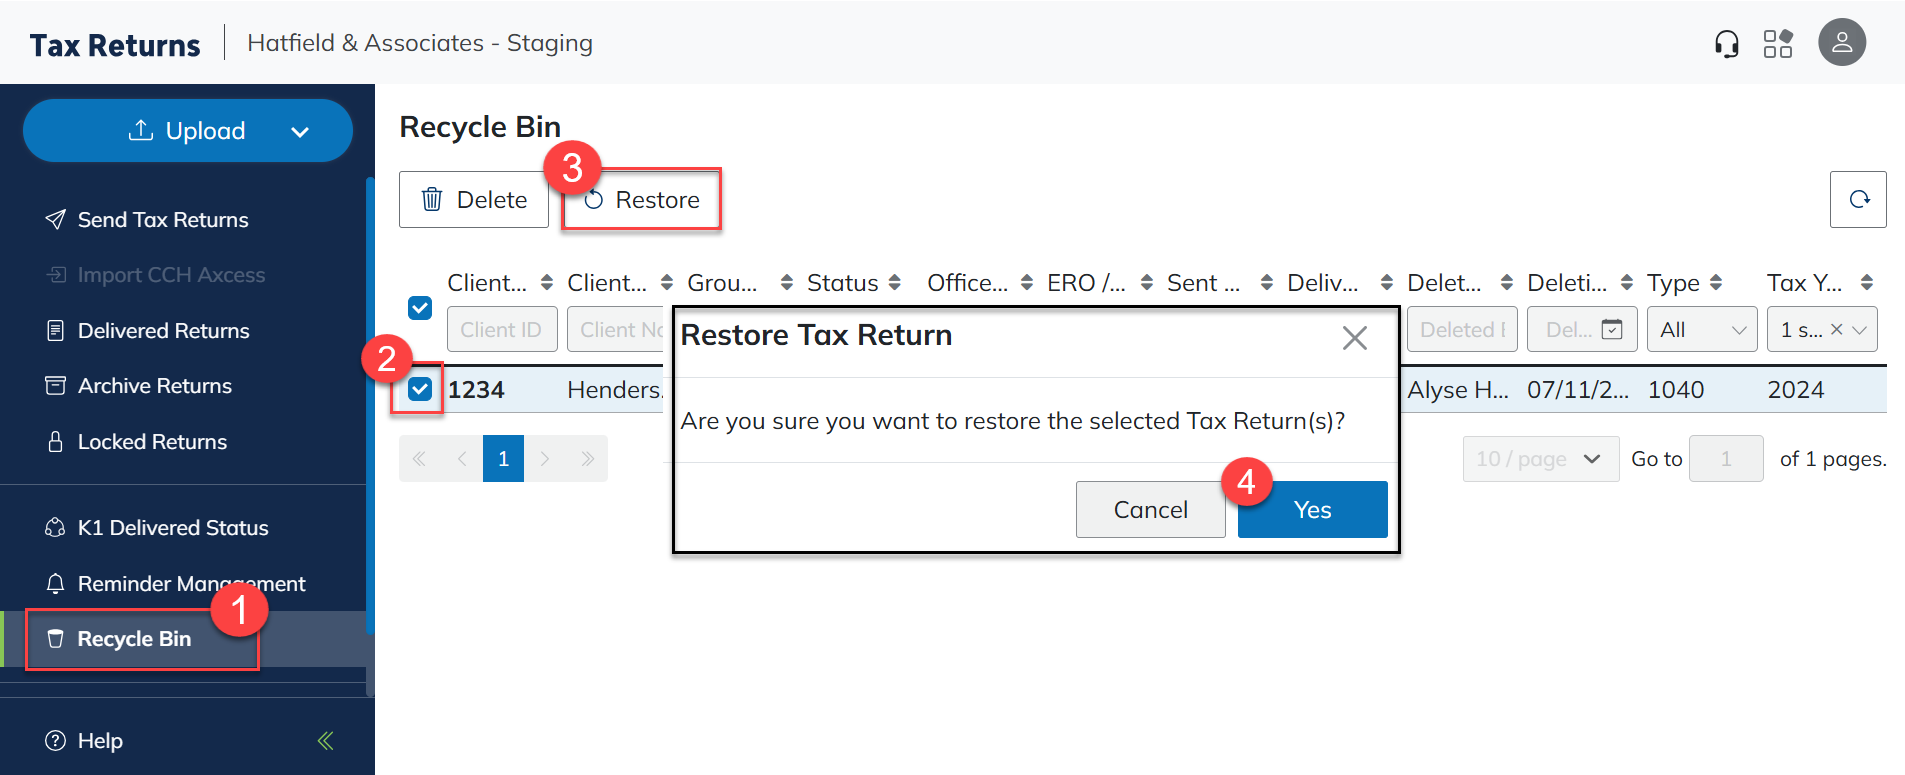Image resolution: width=1905 pixels, height=775 pixels.
Task: Click the refresh icon button
Action: click(x=1858, y=200)
